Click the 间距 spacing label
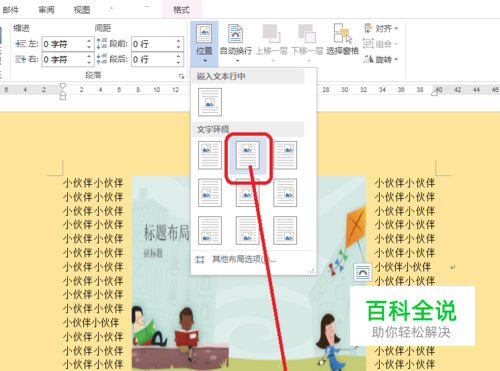This screenshot has width=500, height=371. click(x=103, y=28)
